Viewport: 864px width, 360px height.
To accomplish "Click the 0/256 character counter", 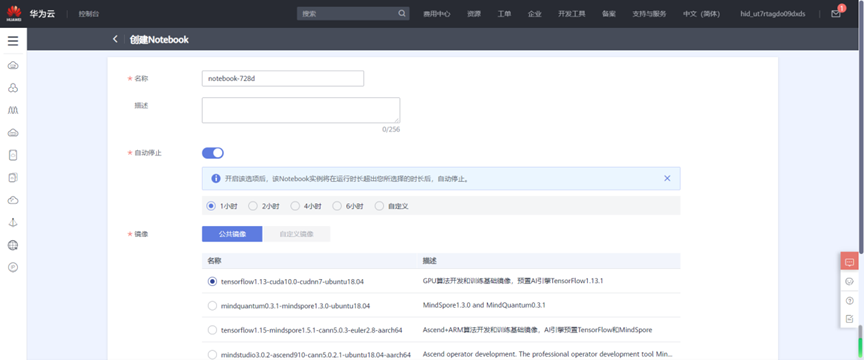I will click(391, 130).
